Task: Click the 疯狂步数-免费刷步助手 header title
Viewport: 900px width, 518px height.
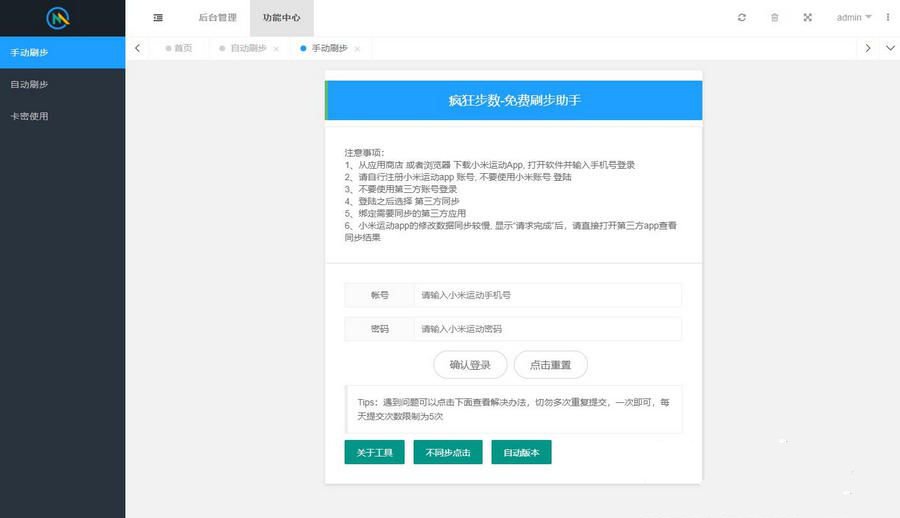Action: (x=514, y=100)
